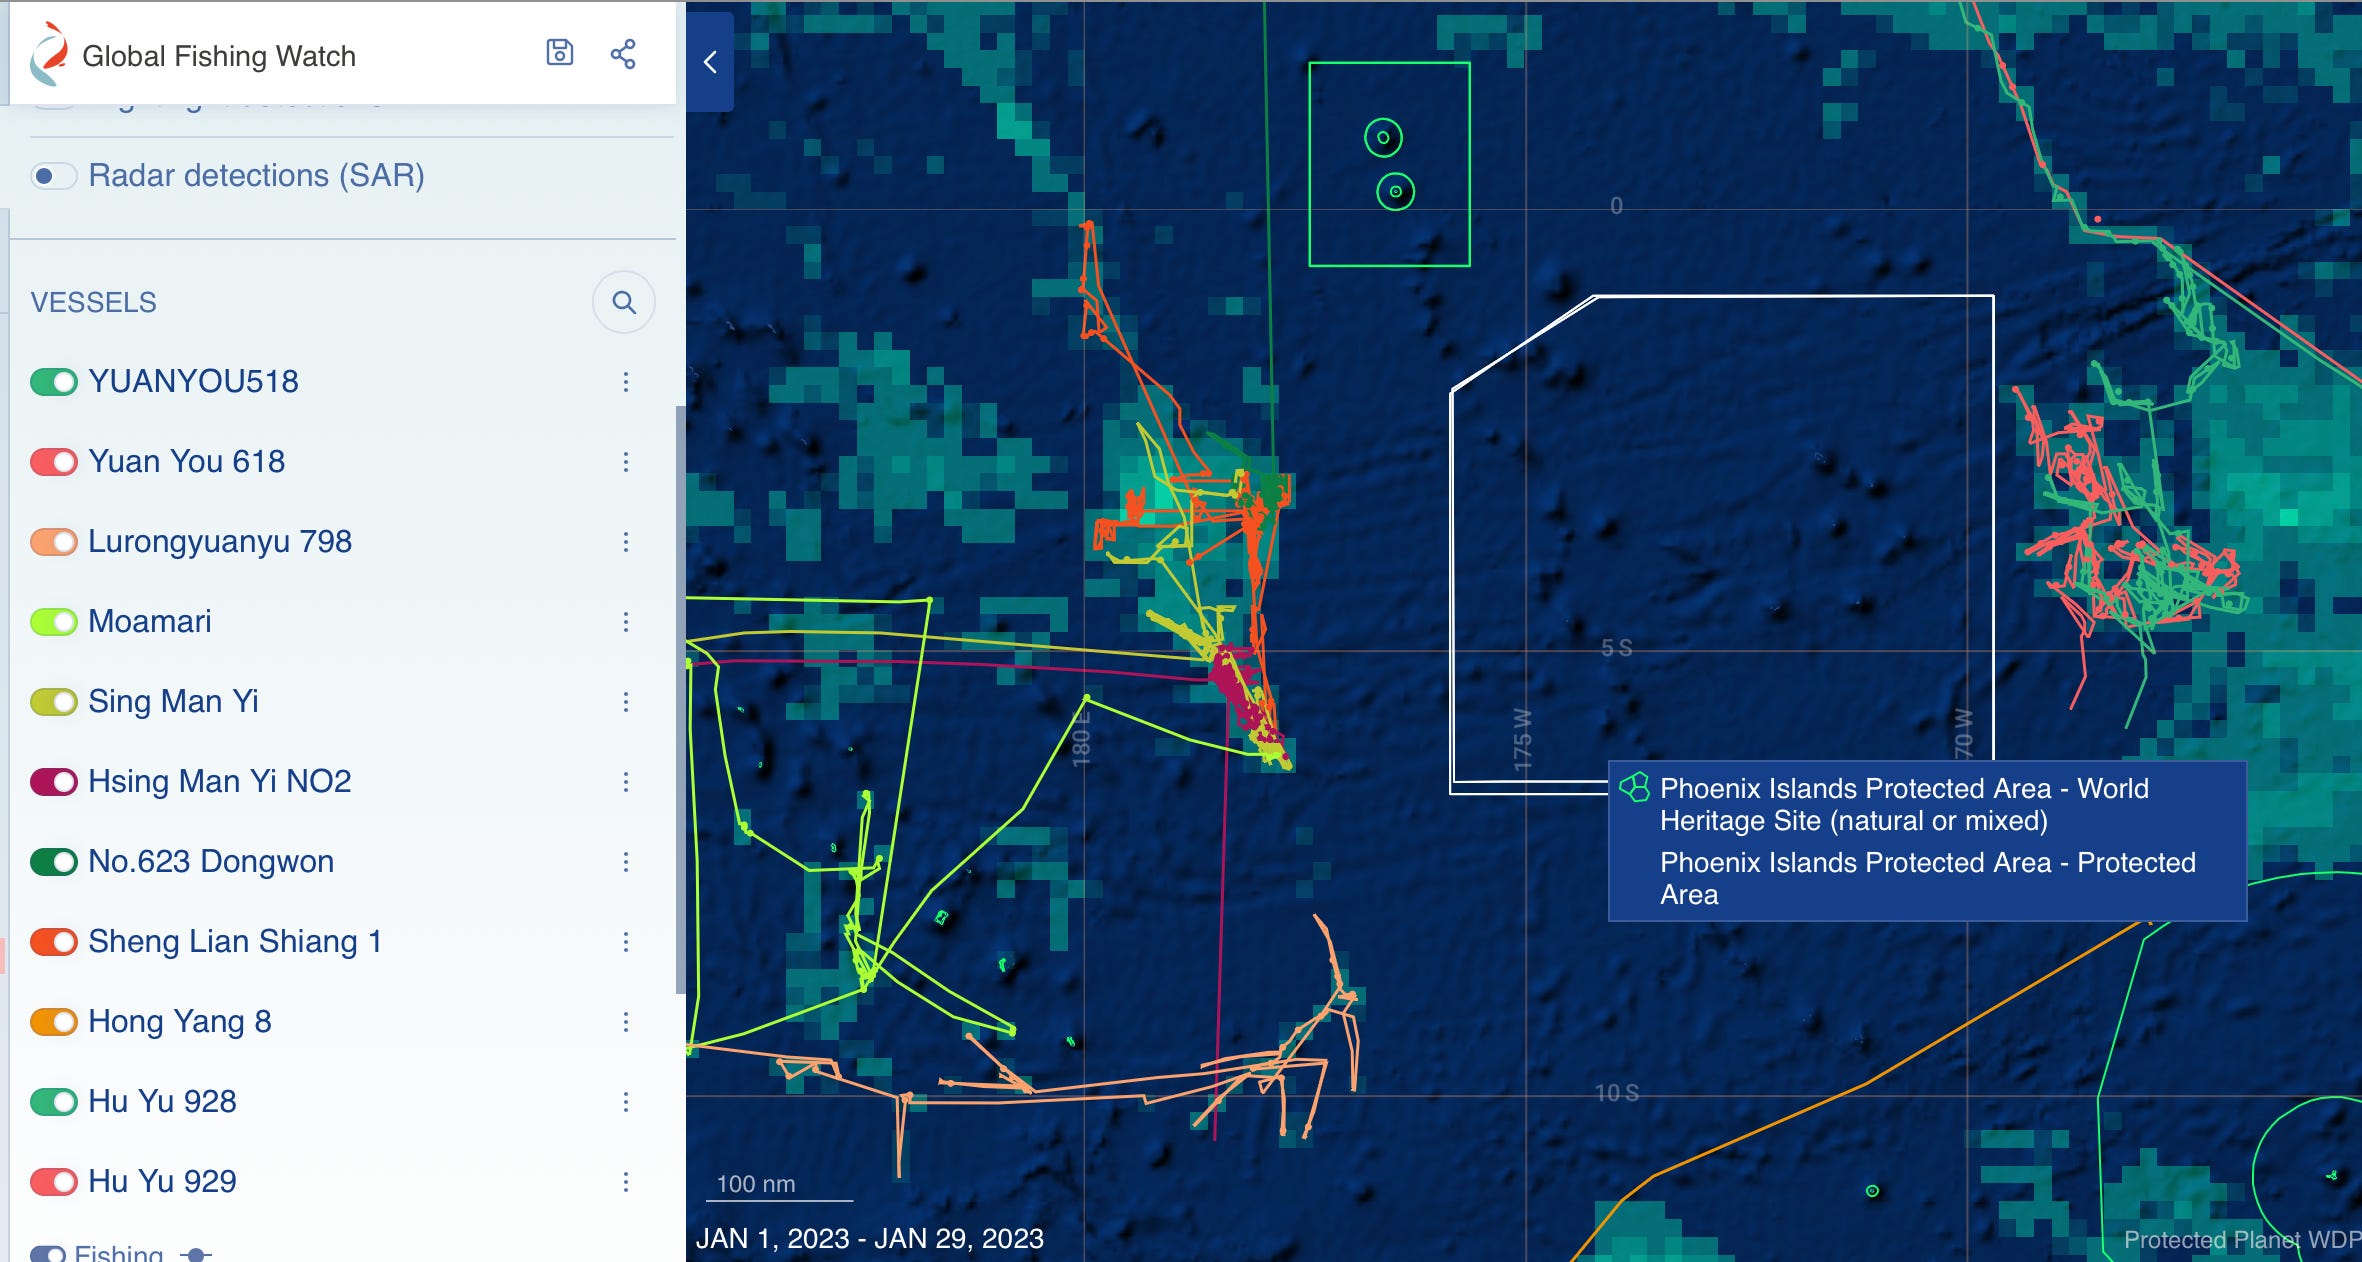Select Phoenix Islands World Heritage Site entry

[x=1903, y=804]
